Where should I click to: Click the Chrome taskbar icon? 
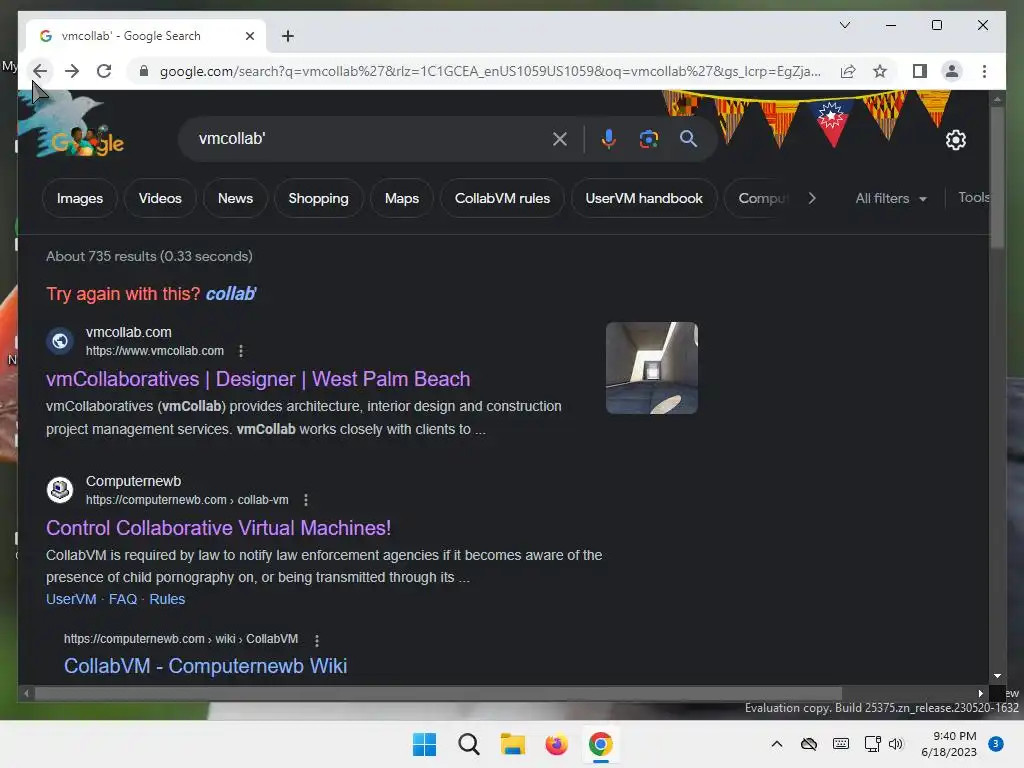point(600,744)
